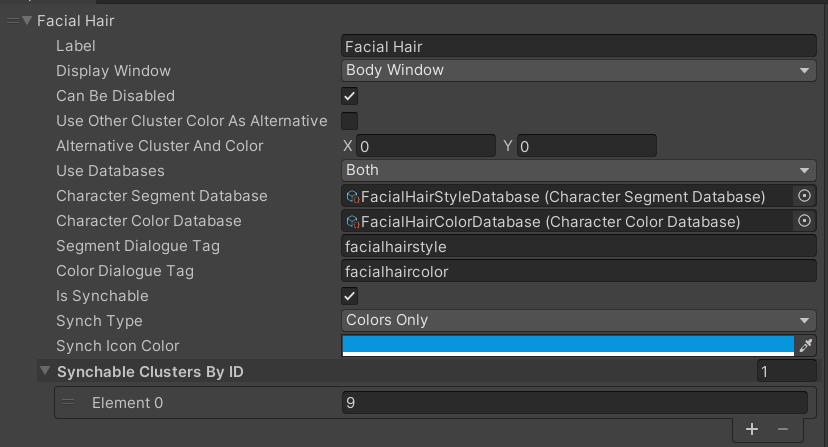Image resolution: width=828 pixels, height=447 pixels.
Task: Open the Display Window dropdown
Action: tap(579, 71)
